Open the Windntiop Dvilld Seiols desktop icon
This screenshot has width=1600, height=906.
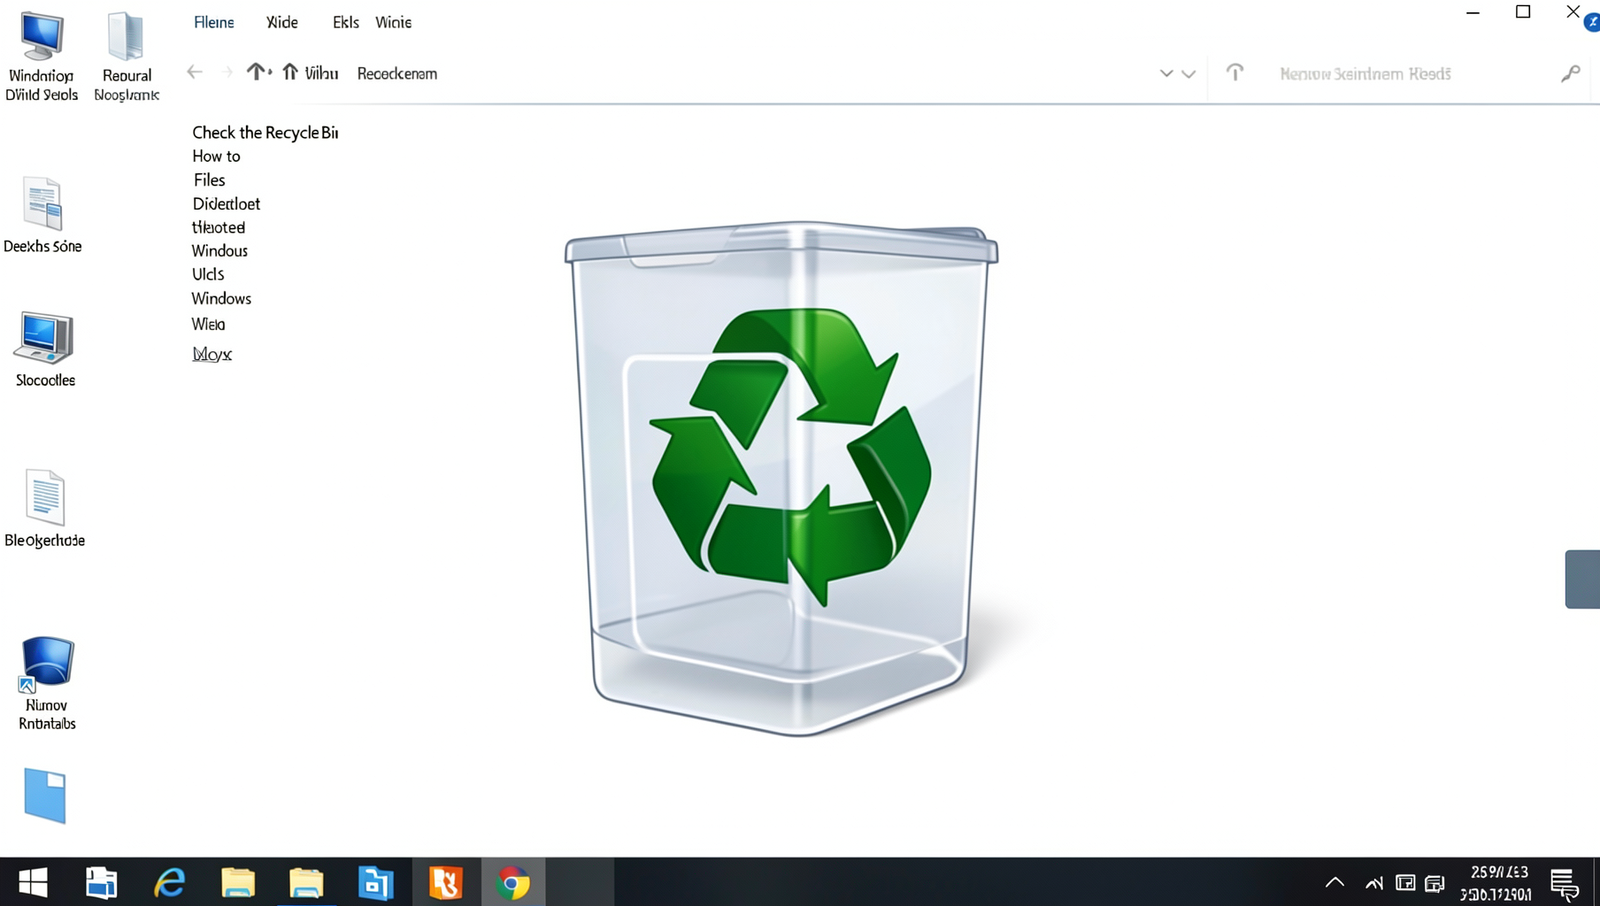(41, 57)
